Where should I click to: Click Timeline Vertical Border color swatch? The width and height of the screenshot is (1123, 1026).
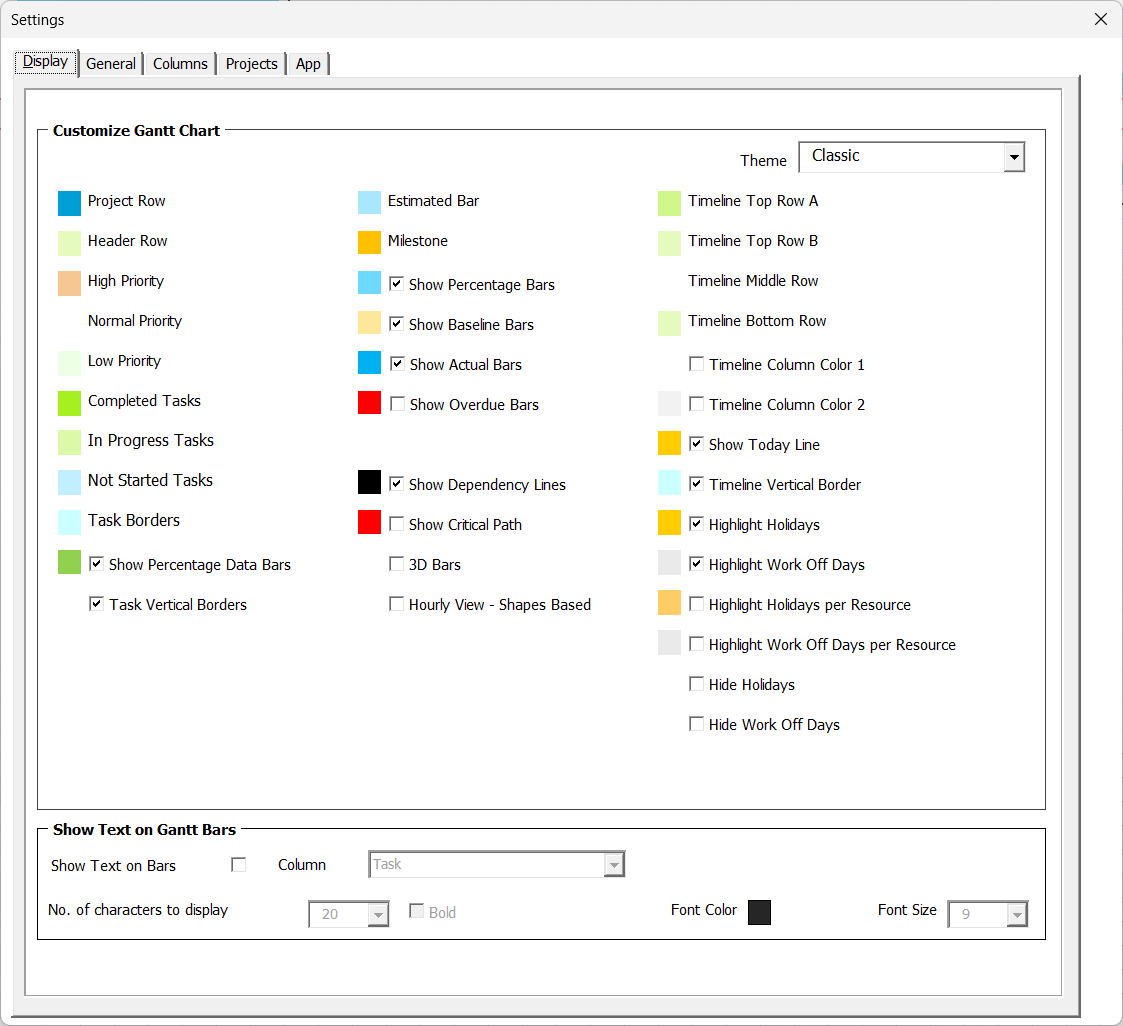click(670, 483)
